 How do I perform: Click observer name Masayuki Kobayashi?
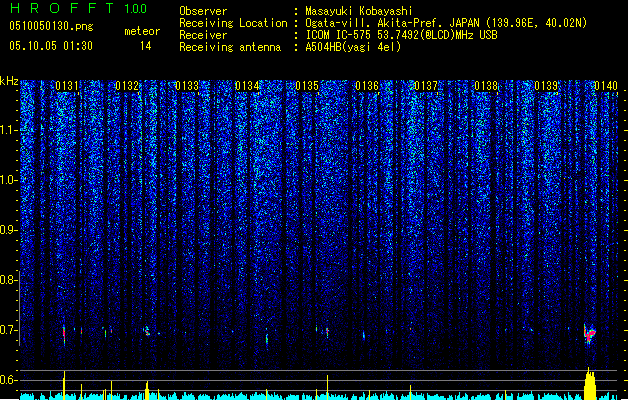(x=359, y=11)
